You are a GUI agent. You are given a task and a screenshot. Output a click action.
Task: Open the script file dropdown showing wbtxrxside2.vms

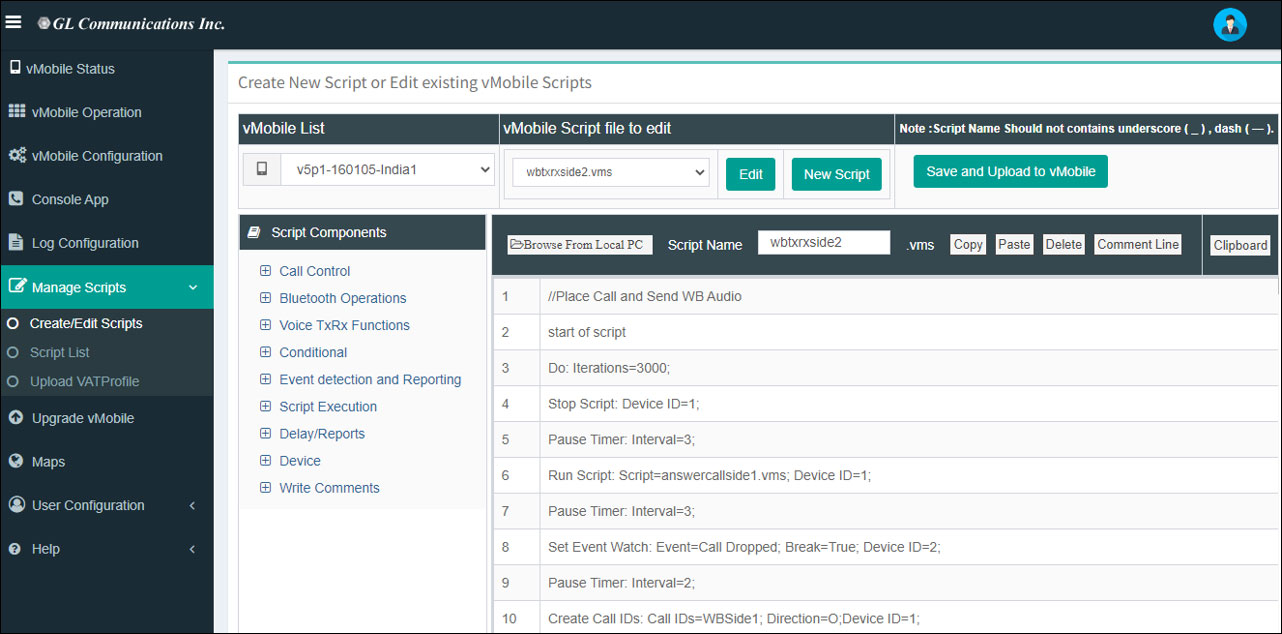click(x=610, y=172)
